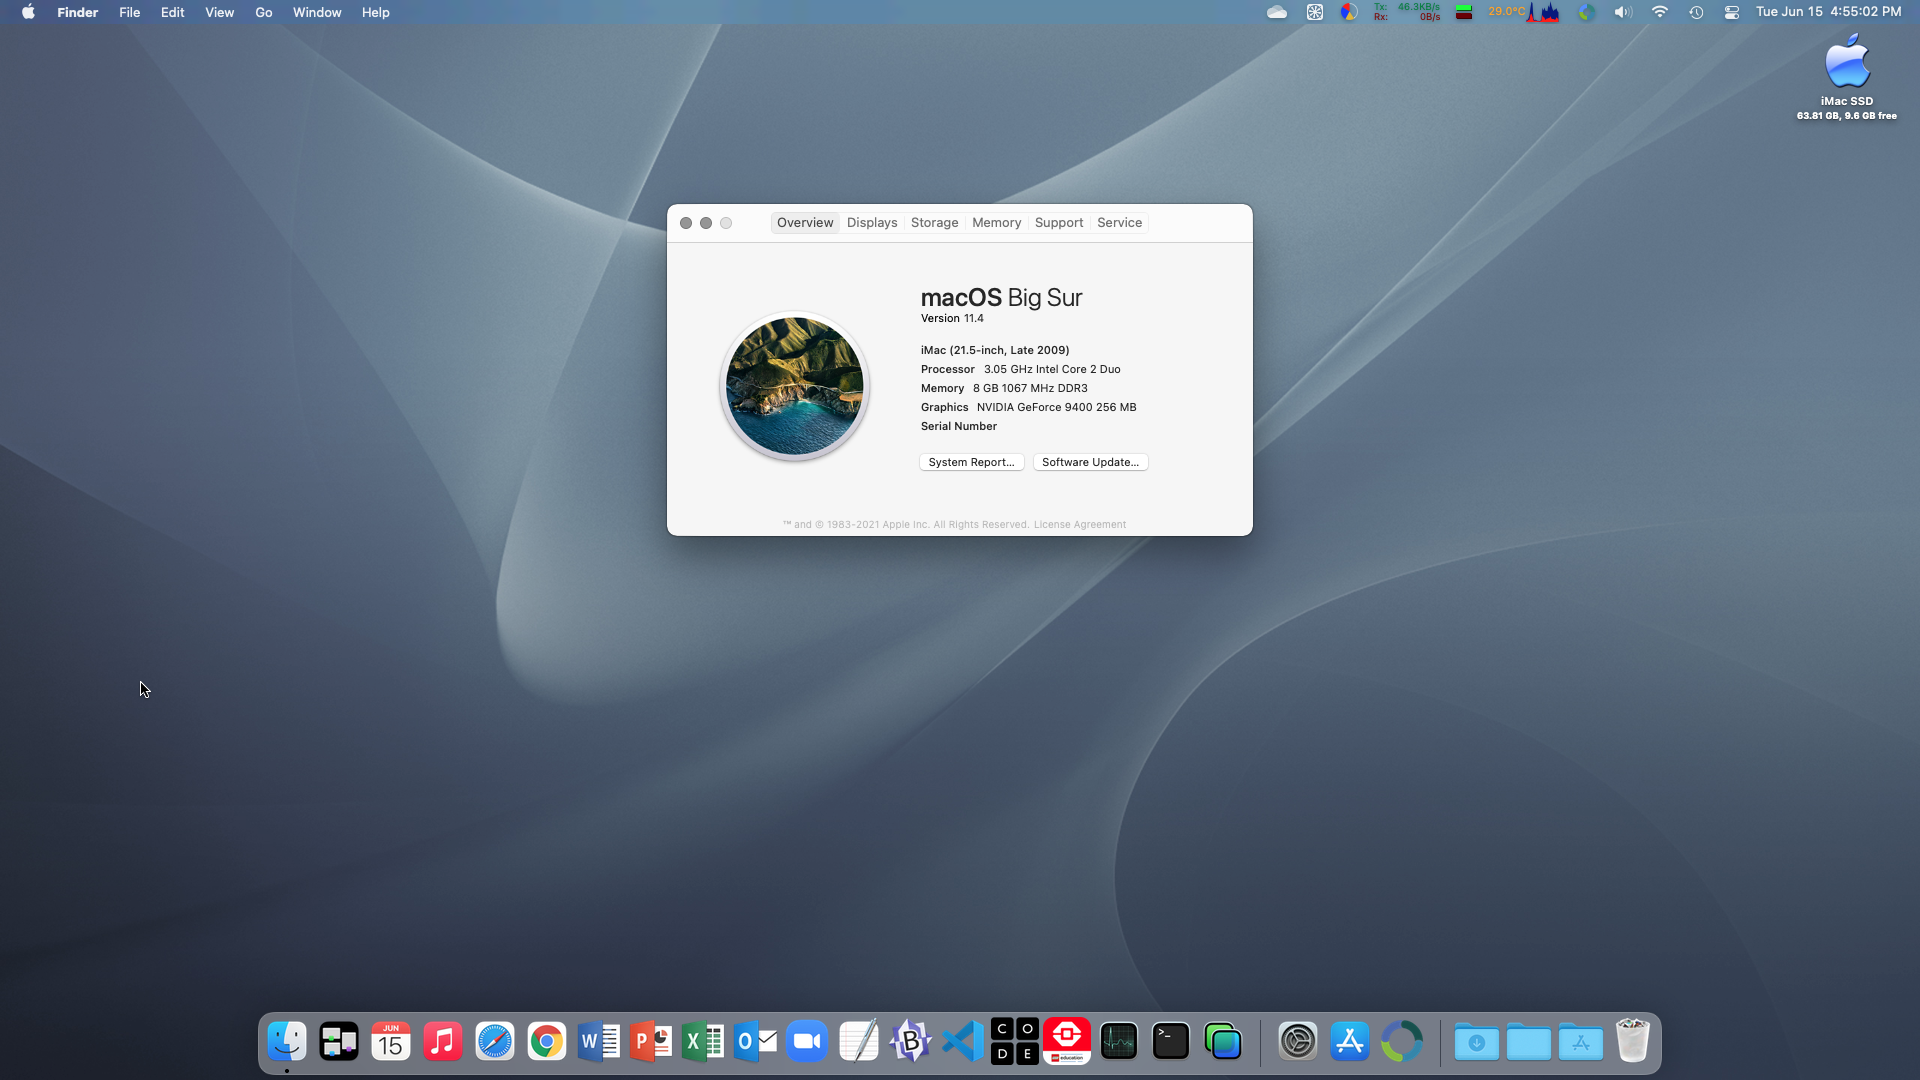1920x1080 pixels.
Task: Open App Store from the Dock
Action: [x=1350, y=1042]
